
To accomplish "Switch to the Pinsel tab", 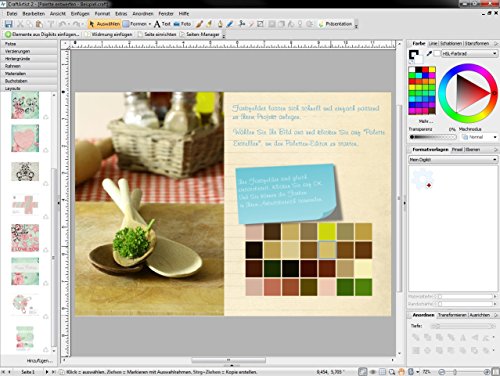I will coord(457,150).
